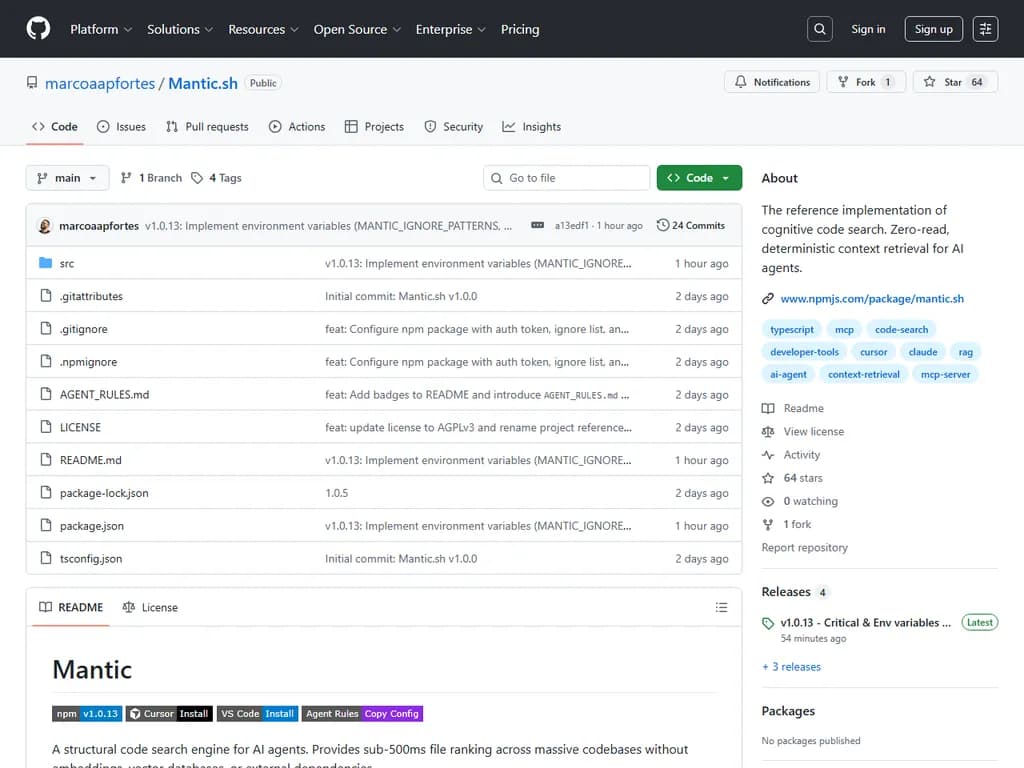1024x768 pixels.
Task: Open the src folder
Action: click(67, 264)
